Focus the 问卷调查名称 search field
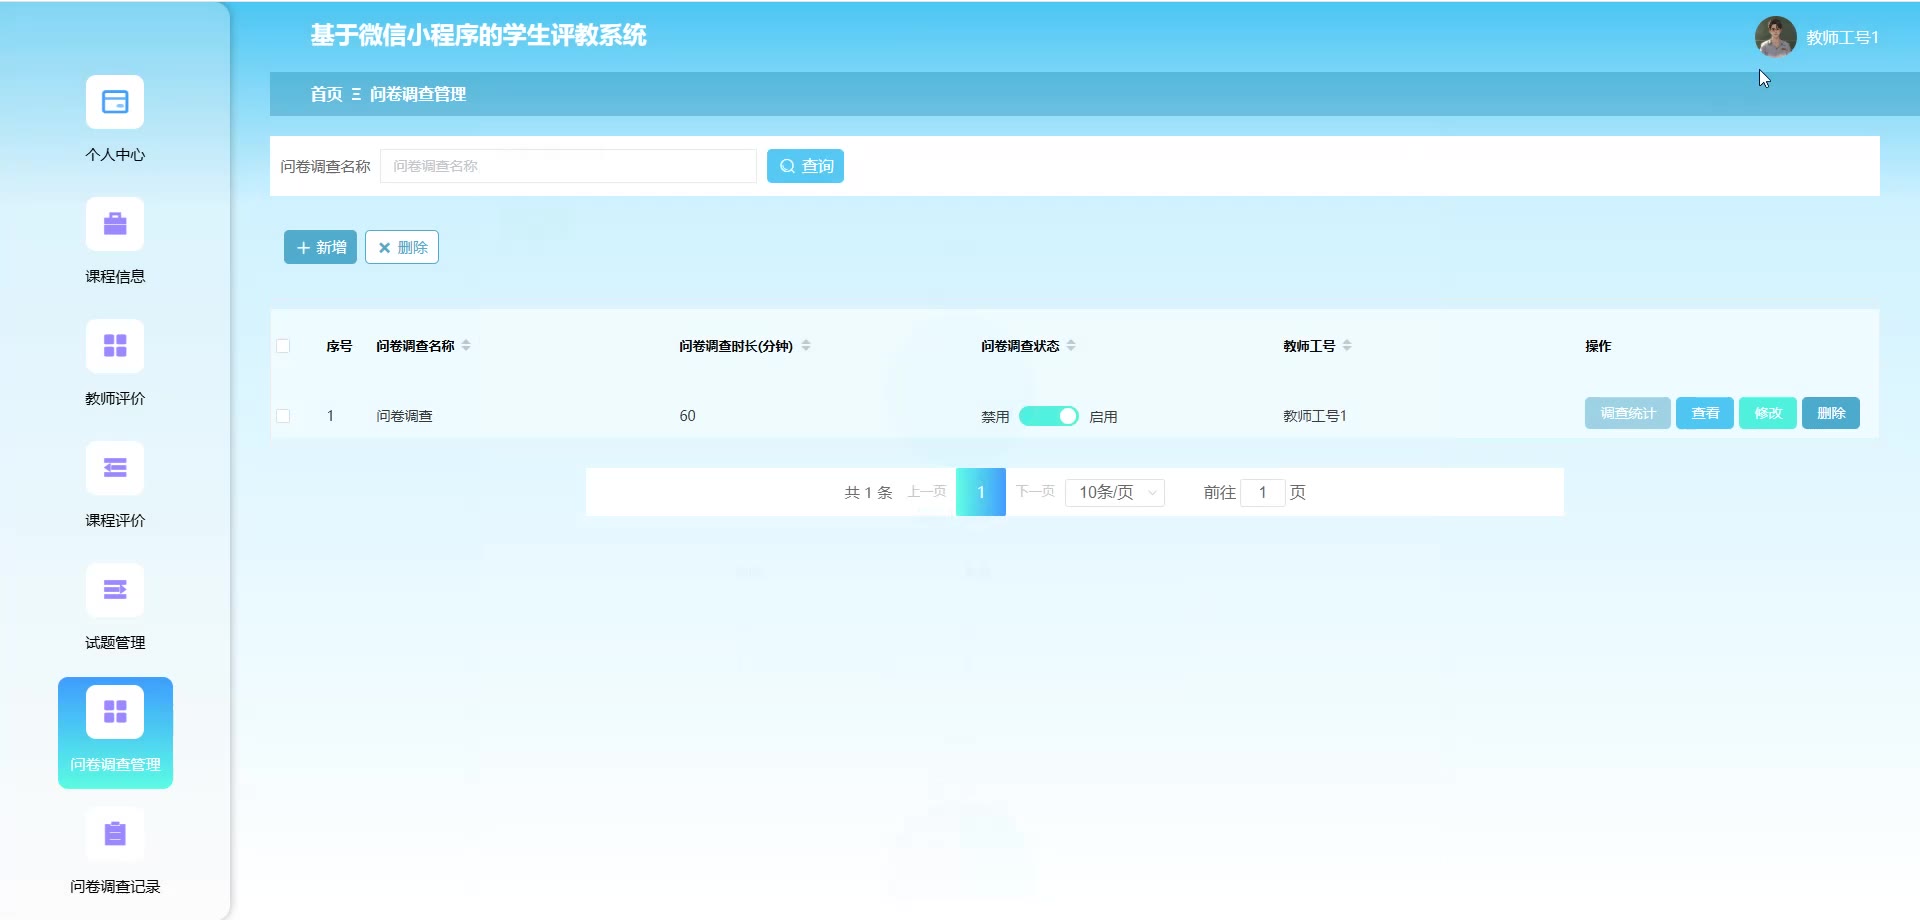The image size is (1920, 920). pos(568,166)
